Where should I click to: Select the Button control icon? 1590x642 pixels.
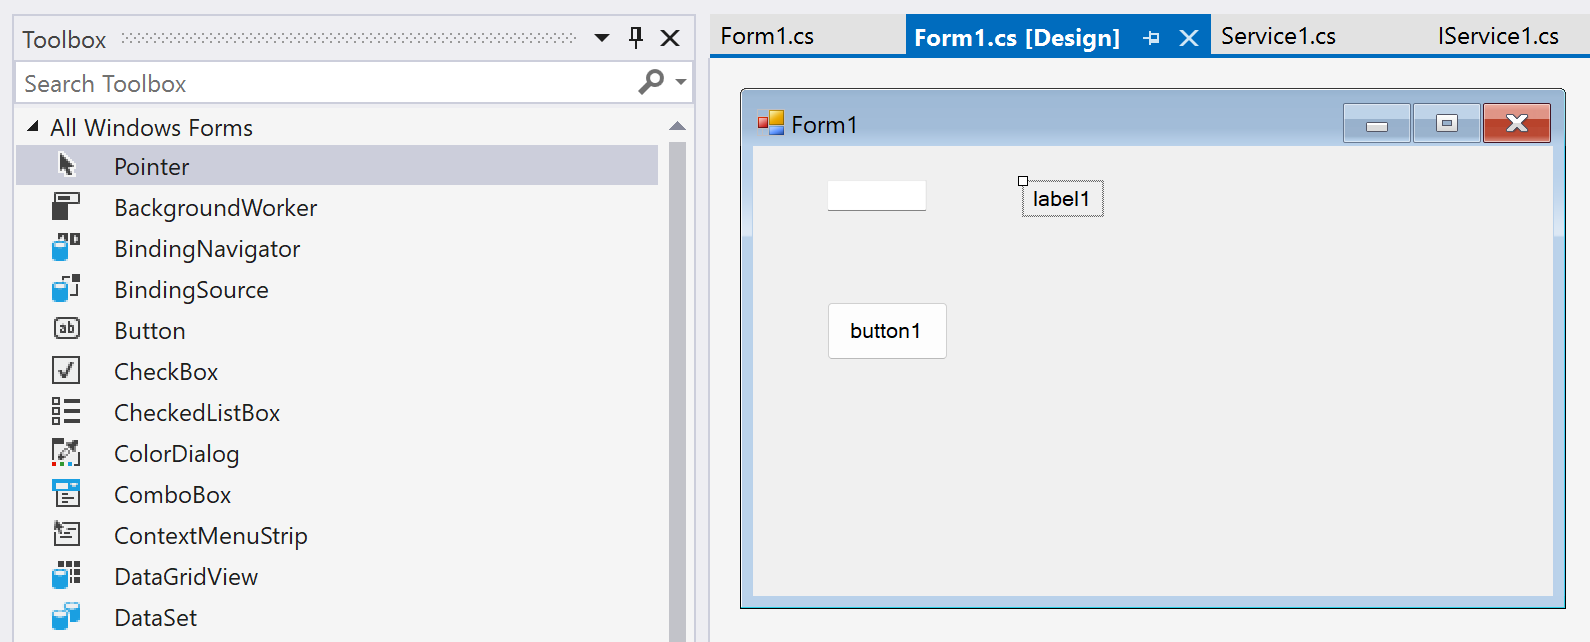66,329
